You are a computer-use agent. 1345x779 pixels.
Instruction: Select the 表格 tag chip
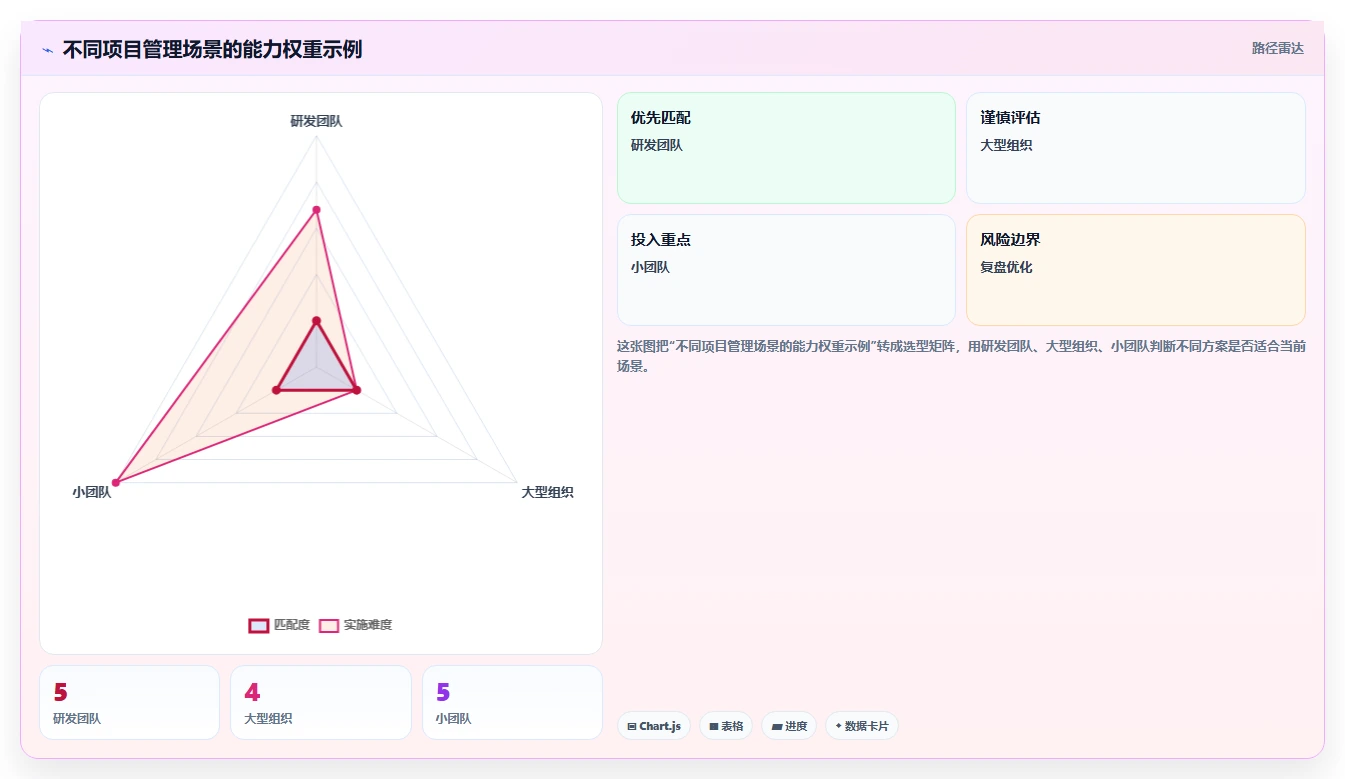pos(726,726)
